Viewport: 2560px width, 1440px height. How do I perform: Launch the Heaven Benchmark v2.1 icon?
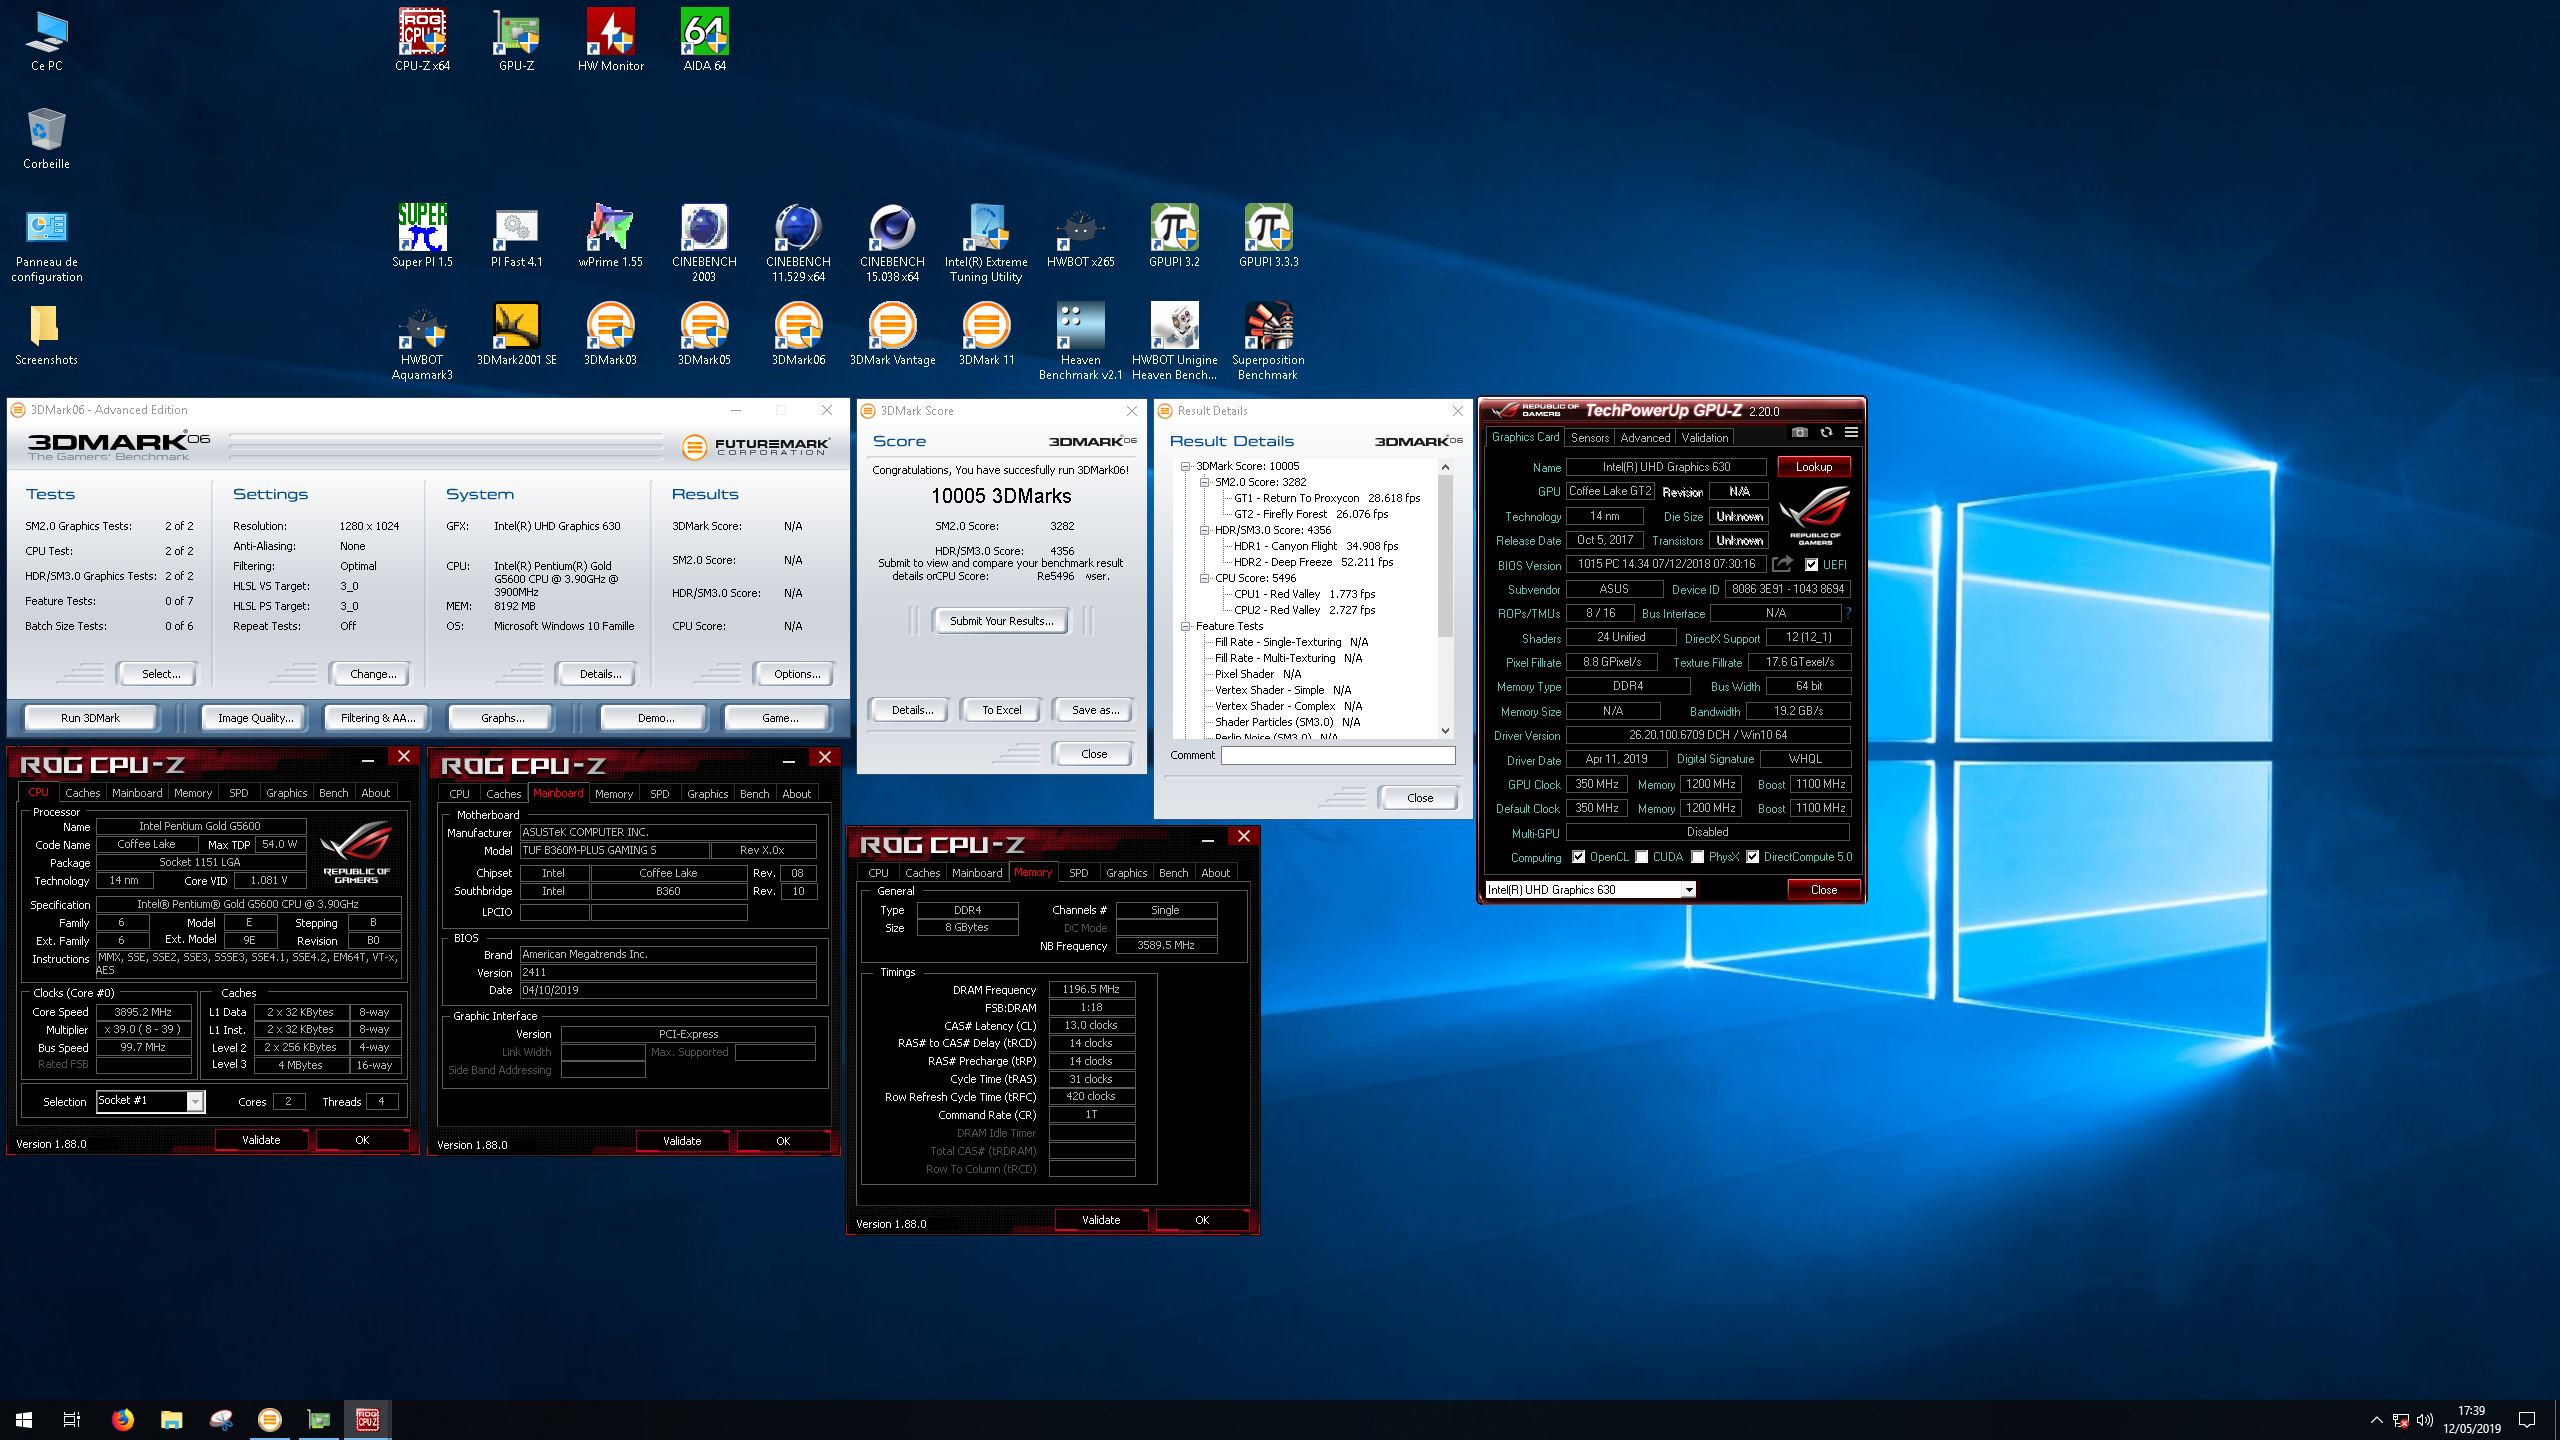pyautogui.click(x=1080, y=341)
